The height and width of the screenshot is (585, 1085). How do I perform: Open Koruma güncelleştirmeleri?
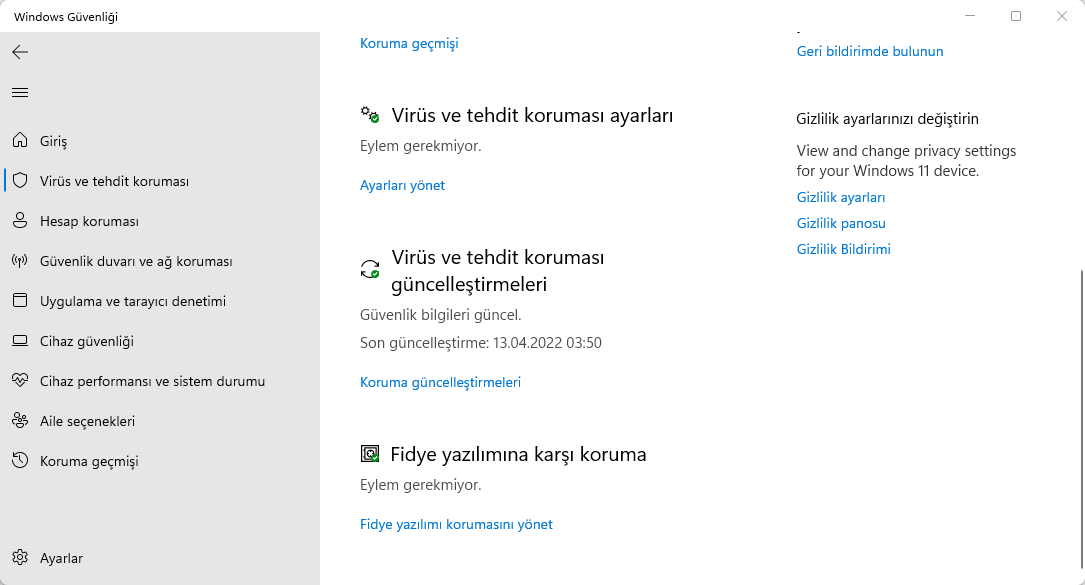(x=440, y=382)
